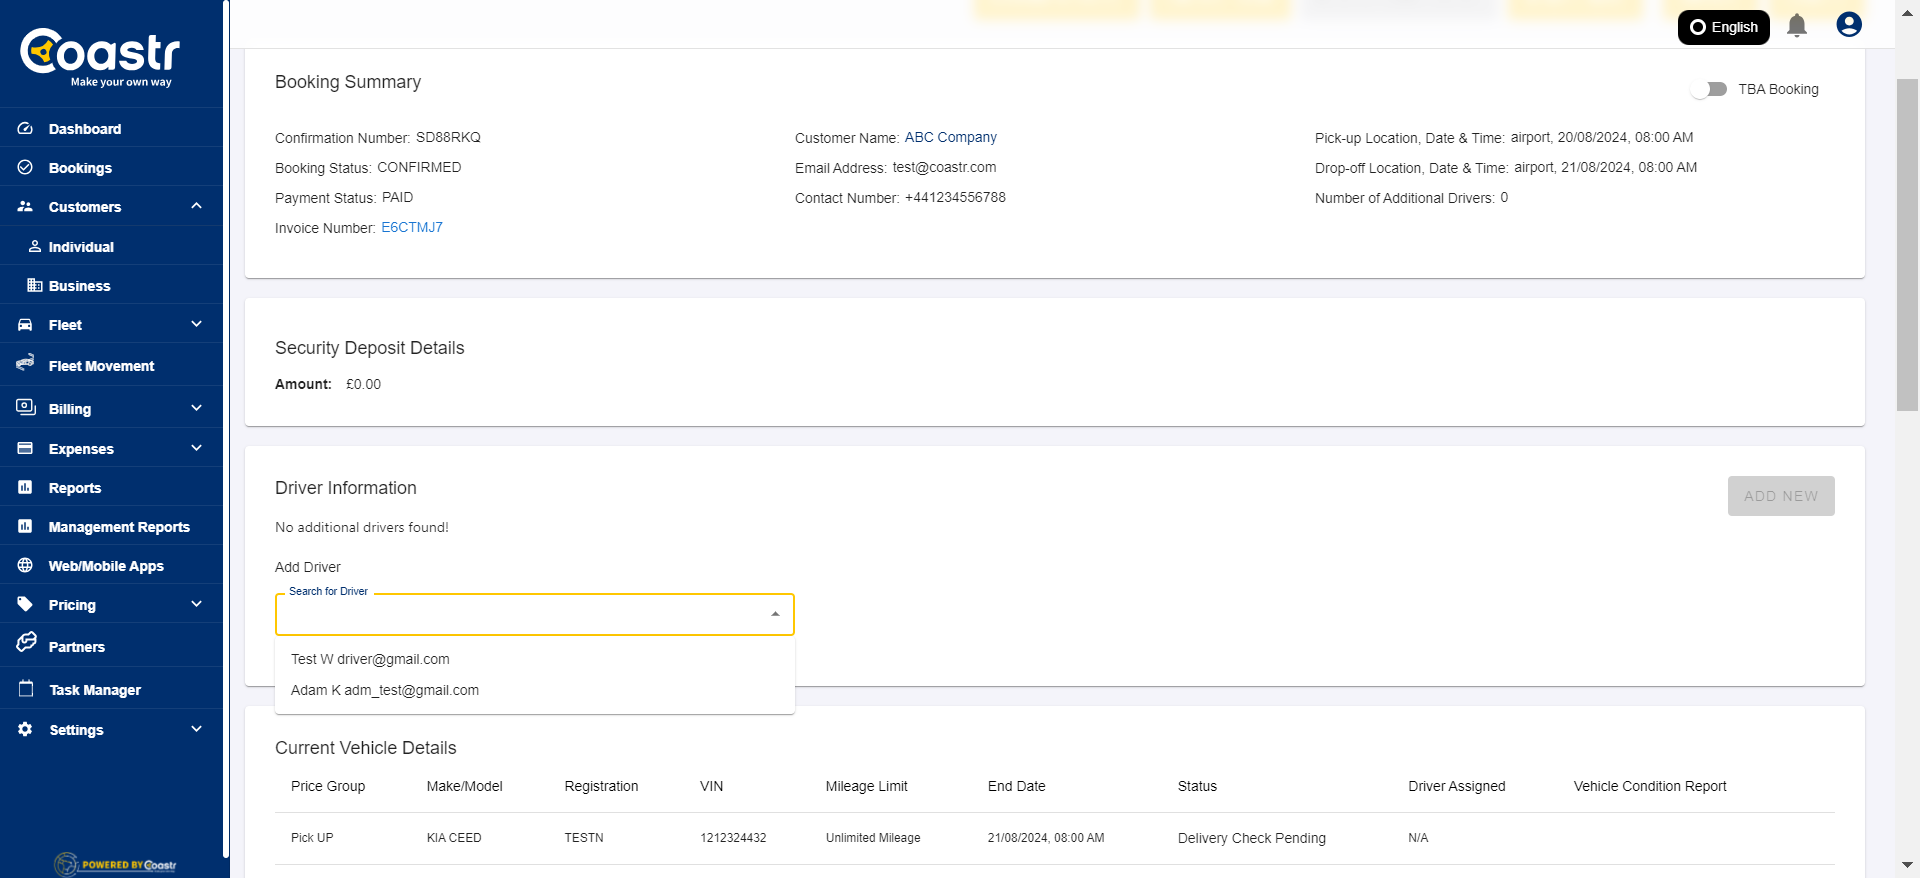1920x878 pixels.
Task: Click the TESTN registration cell
Action: tap(584, 838)
